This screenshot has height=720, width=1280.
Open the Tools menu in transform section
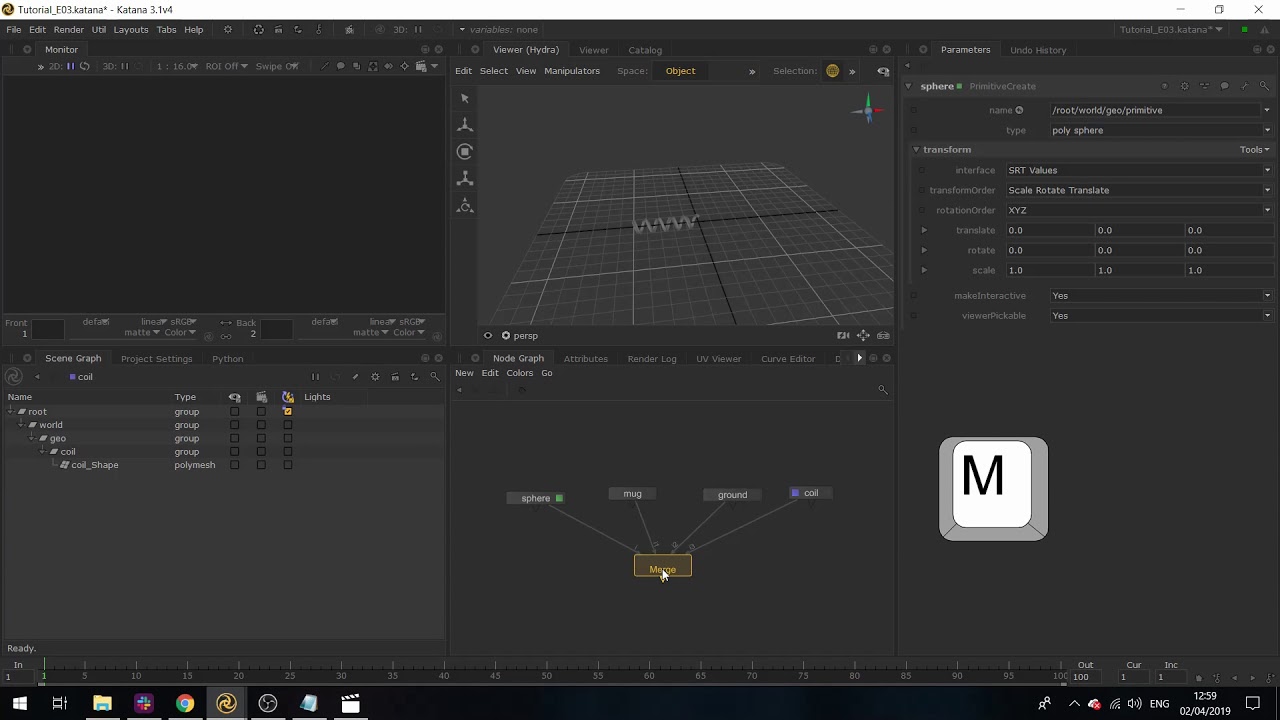click(x=1255, y=150)
